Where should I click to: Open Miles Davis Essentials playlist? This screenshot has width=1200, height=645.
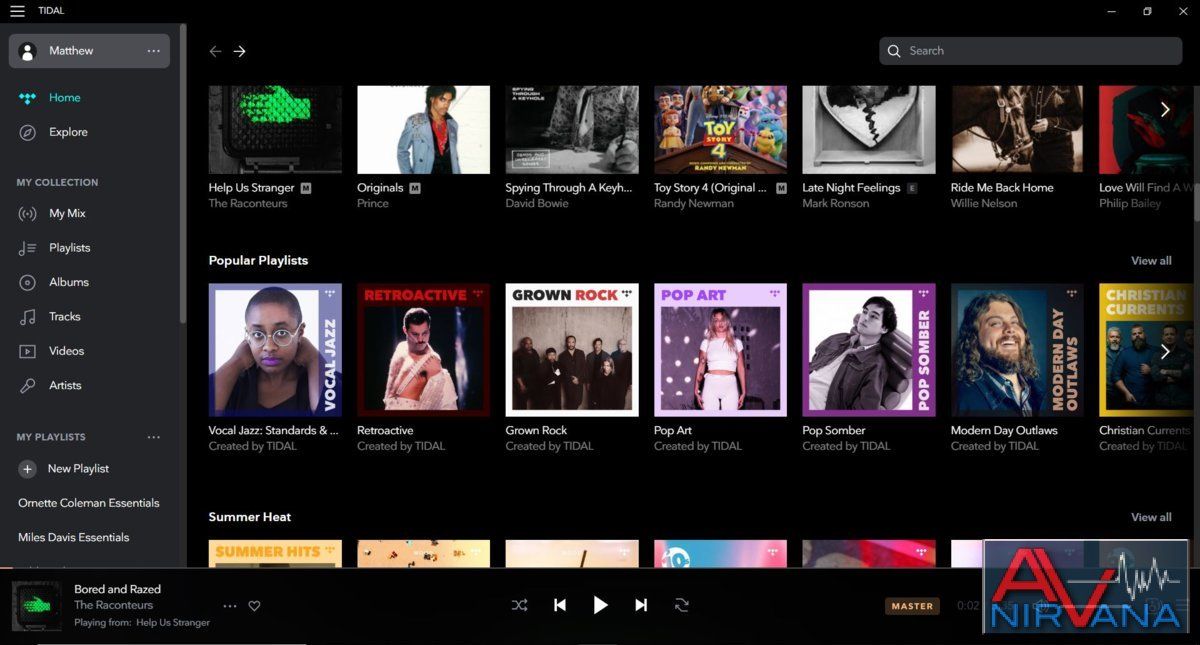point(74,537)
